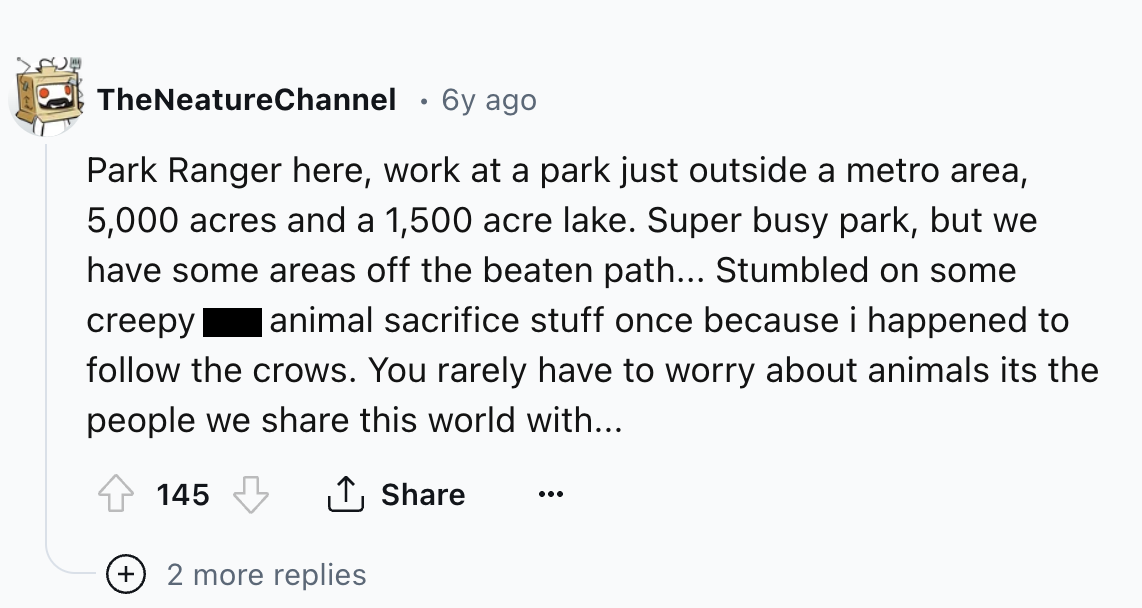Expand "2 more replies"
Image resolution: width=1142 pixels, height=608 pixels.
[266, 575]
